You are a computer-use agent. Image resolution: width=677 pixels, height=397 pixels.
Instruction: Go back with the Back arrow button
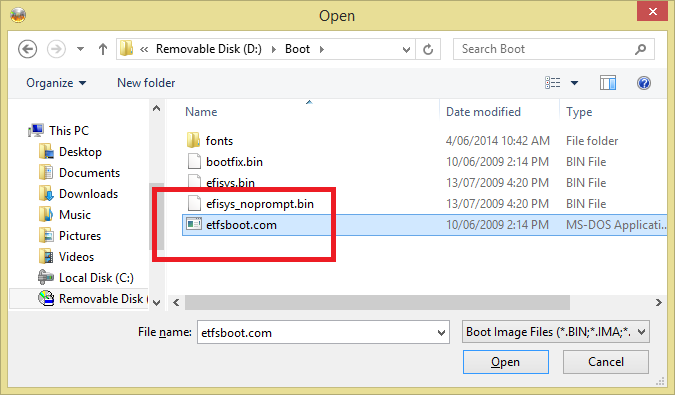click(x=28, y=49)
